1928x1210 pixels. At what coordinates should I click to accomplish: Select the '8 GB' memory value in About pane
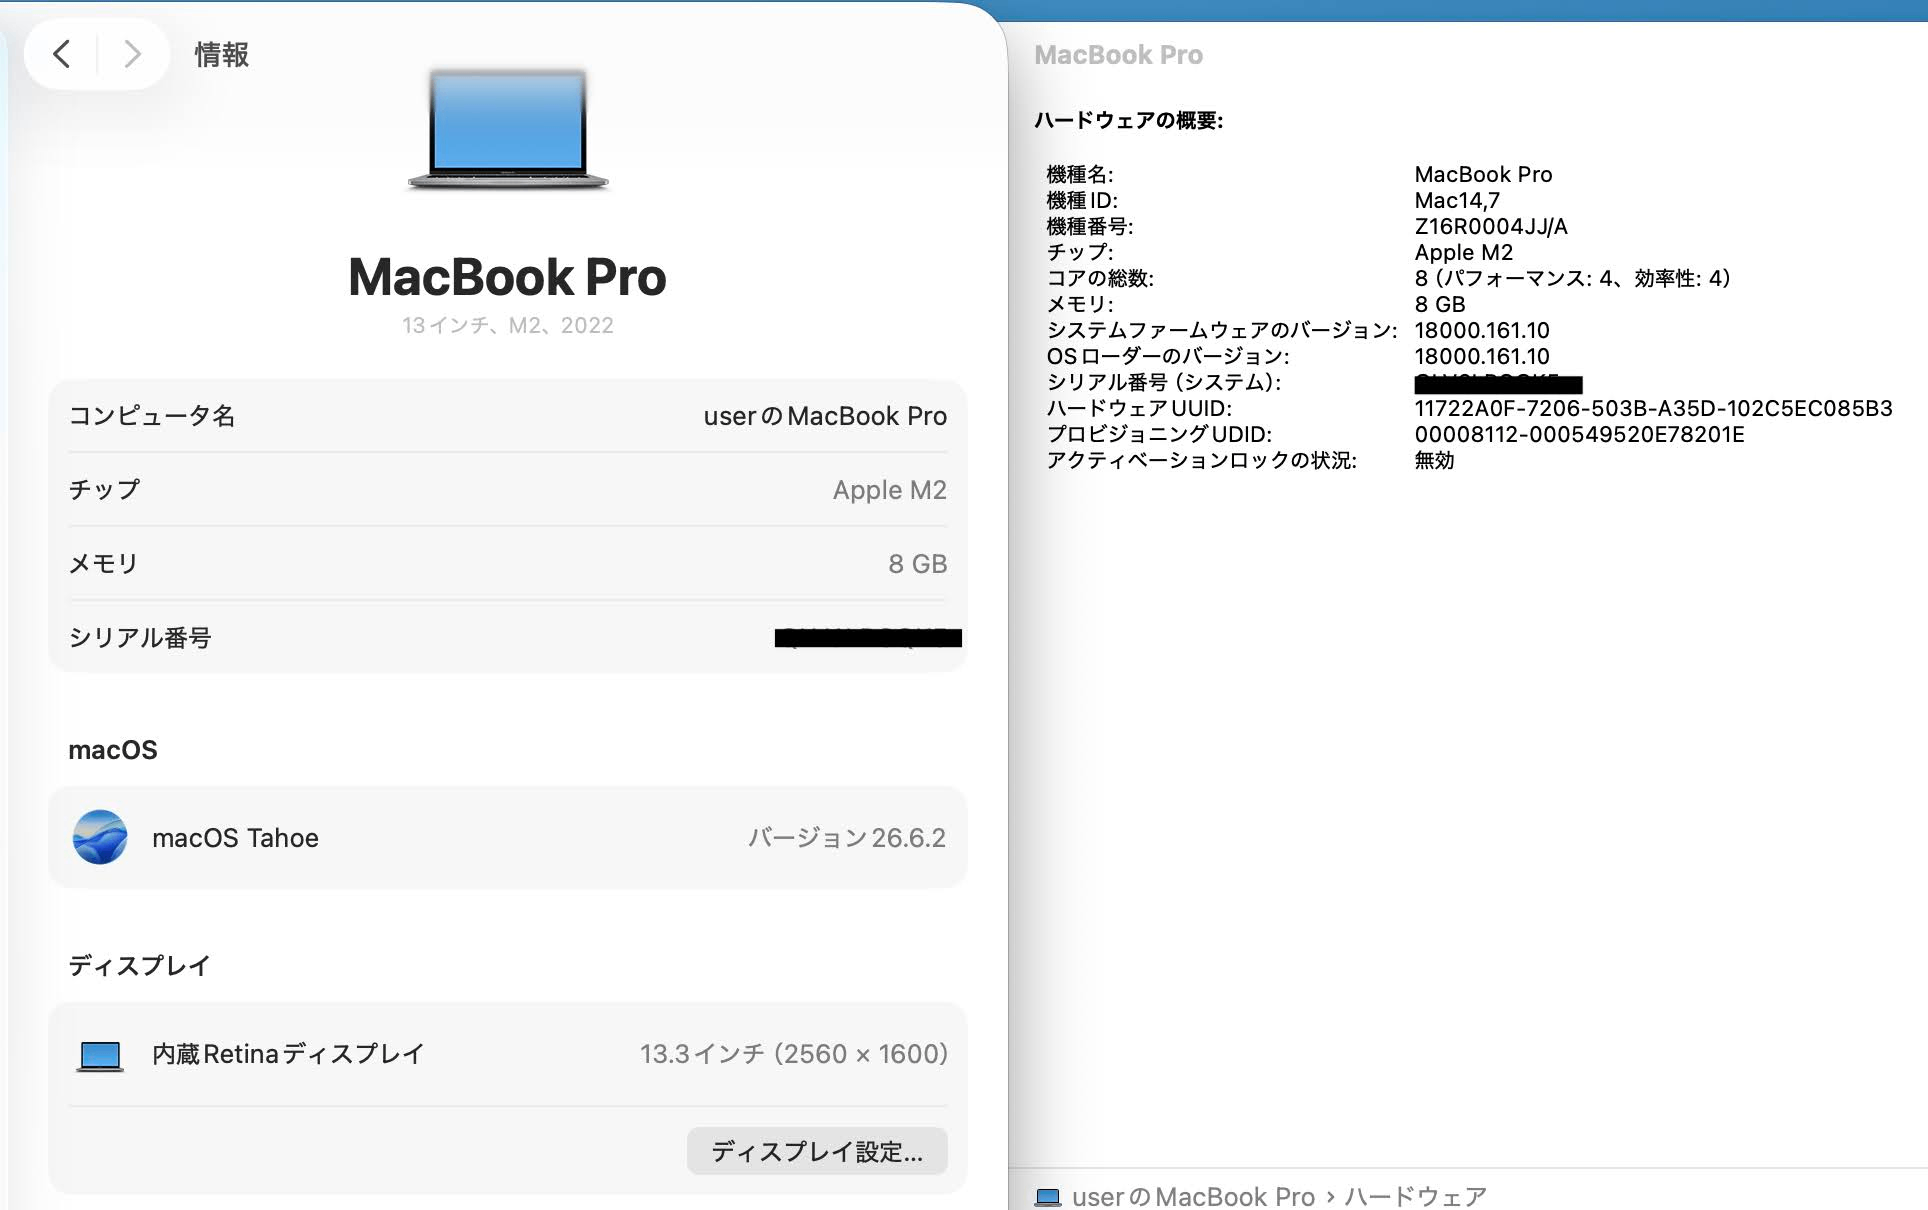[x=917, y=564]
